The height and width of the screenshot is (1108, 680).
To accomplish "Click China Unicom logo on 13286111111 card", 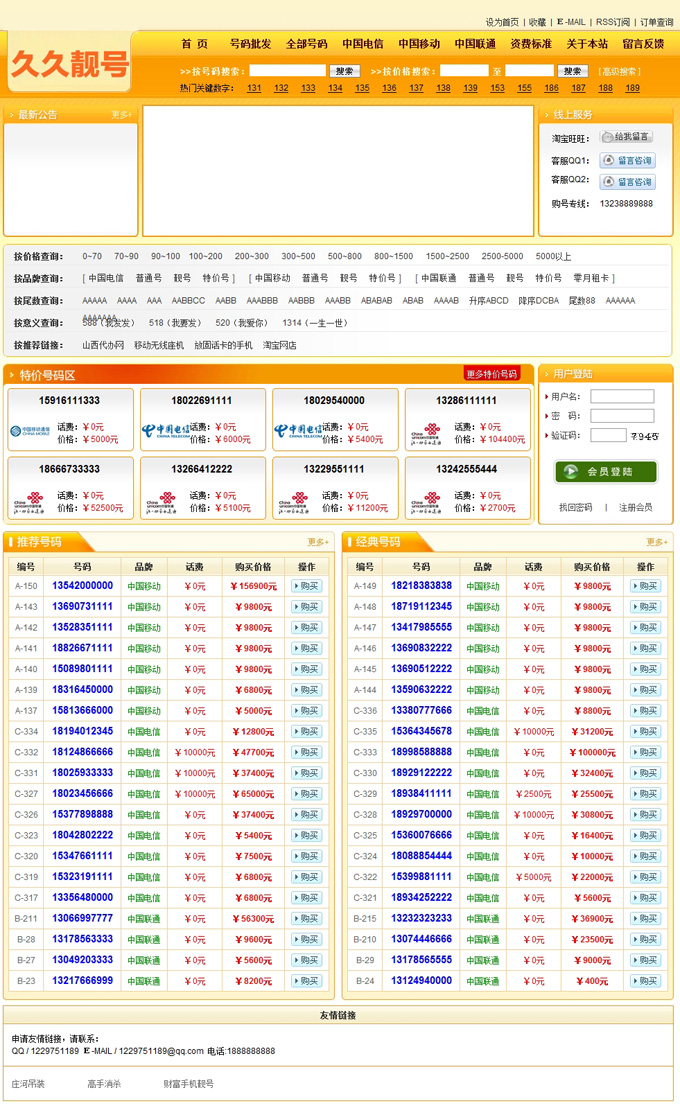I will click(426, 434).
